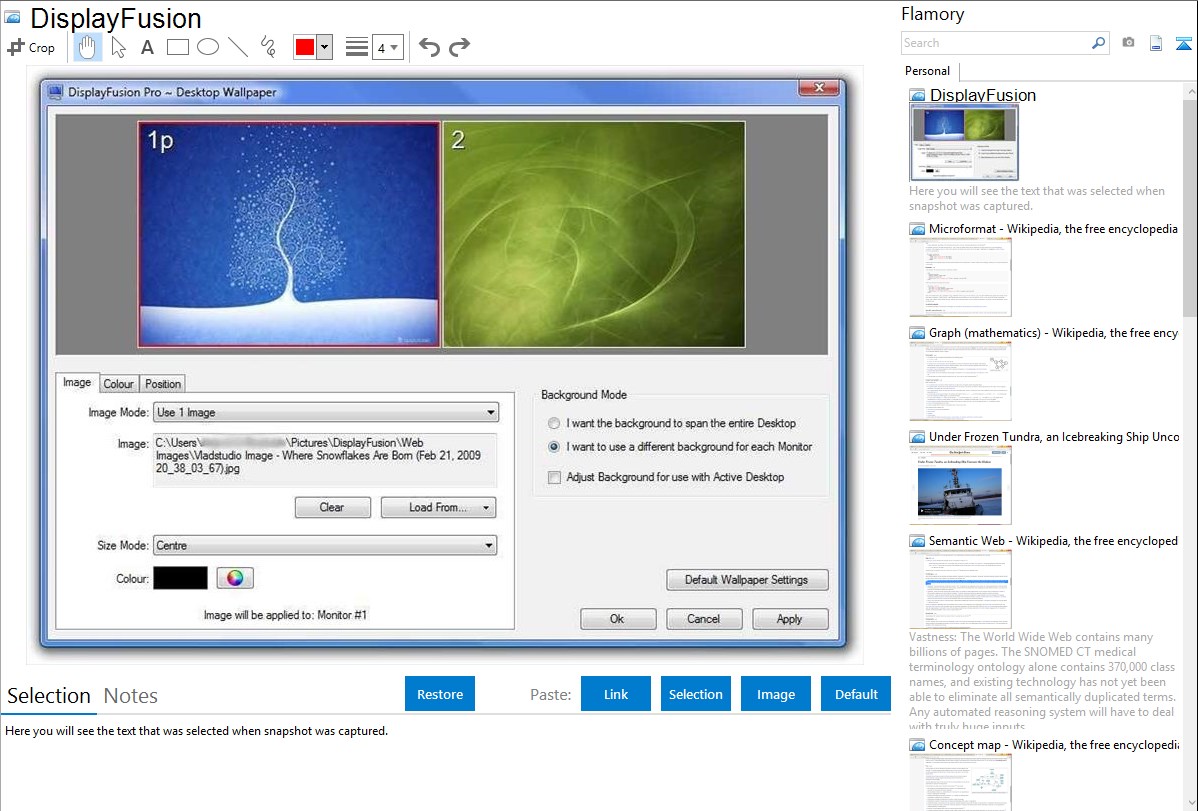Close the Desktop Wallpaper dialog

(820, 88)
